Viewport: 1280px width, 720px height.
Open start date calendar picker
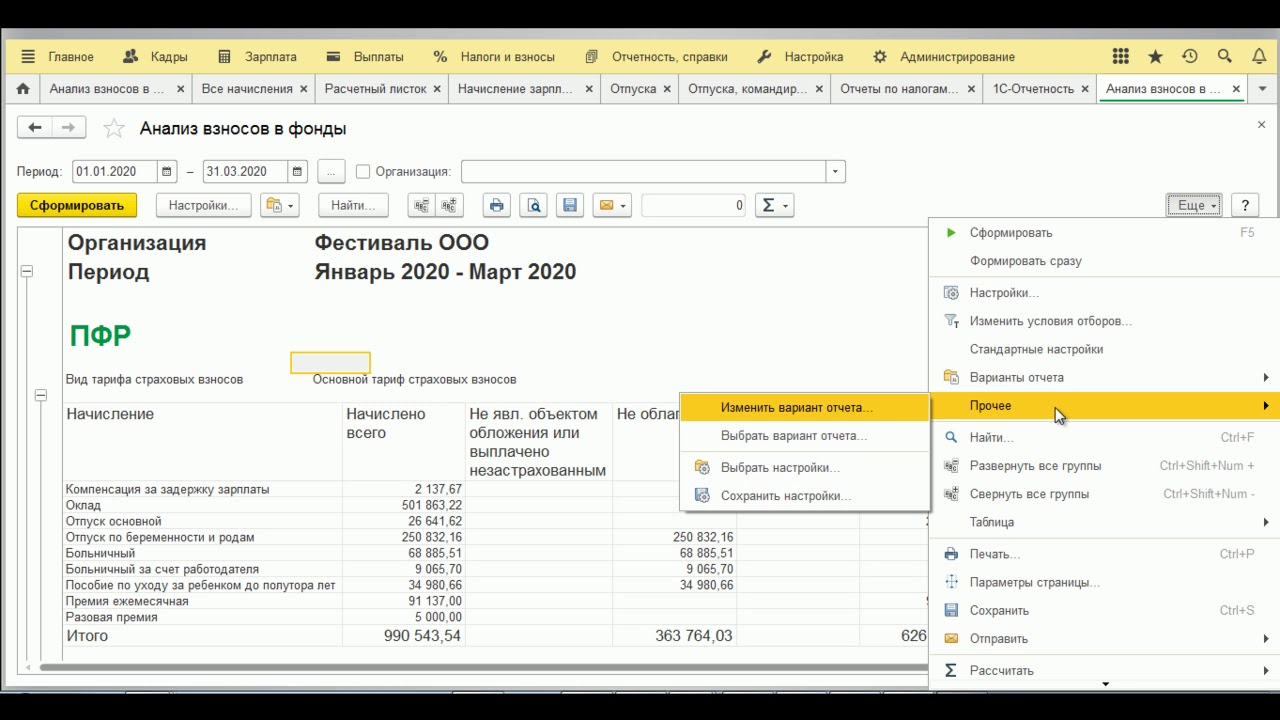click(167, 172)
